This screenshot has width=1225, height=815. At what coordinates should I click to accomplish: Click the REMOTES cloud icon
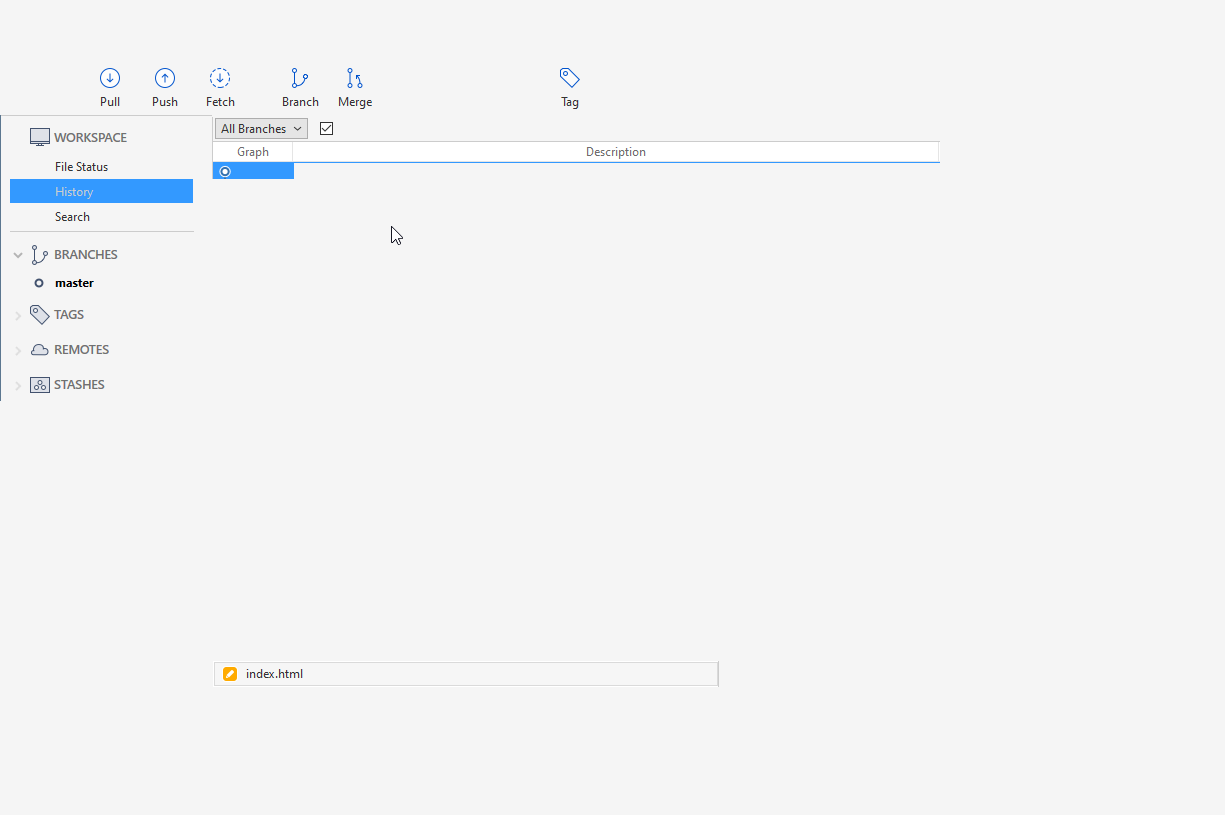pyautogui.click(x=40, y=350)
